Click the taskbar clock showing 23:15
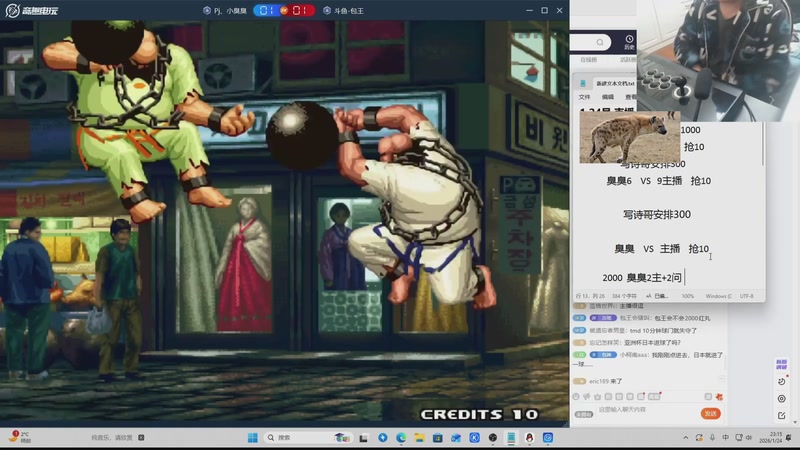 click(770, 437)
